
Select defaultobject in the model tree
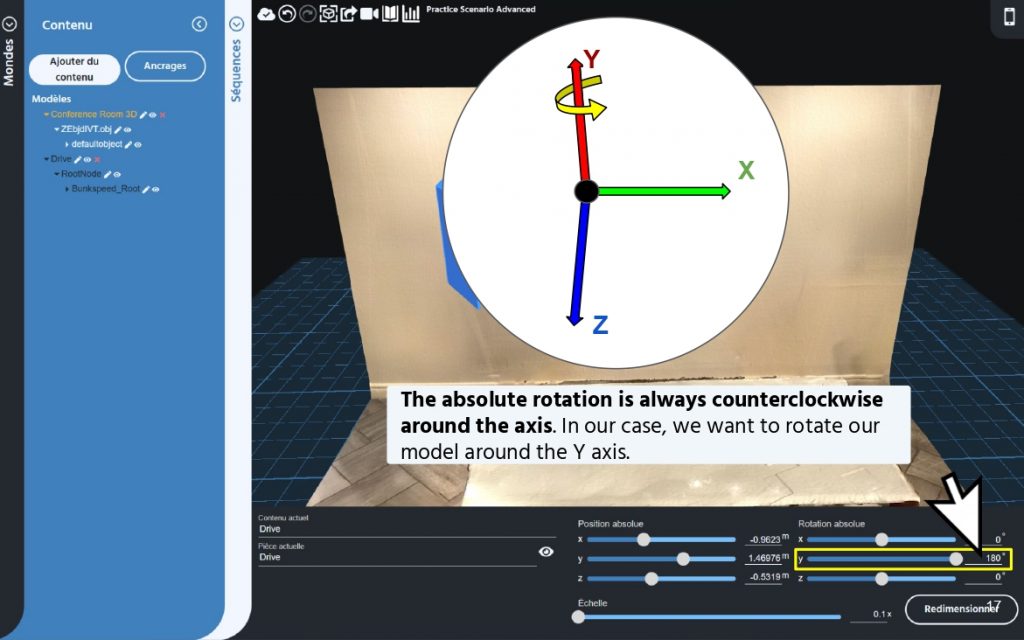click(x=97, y=144)
